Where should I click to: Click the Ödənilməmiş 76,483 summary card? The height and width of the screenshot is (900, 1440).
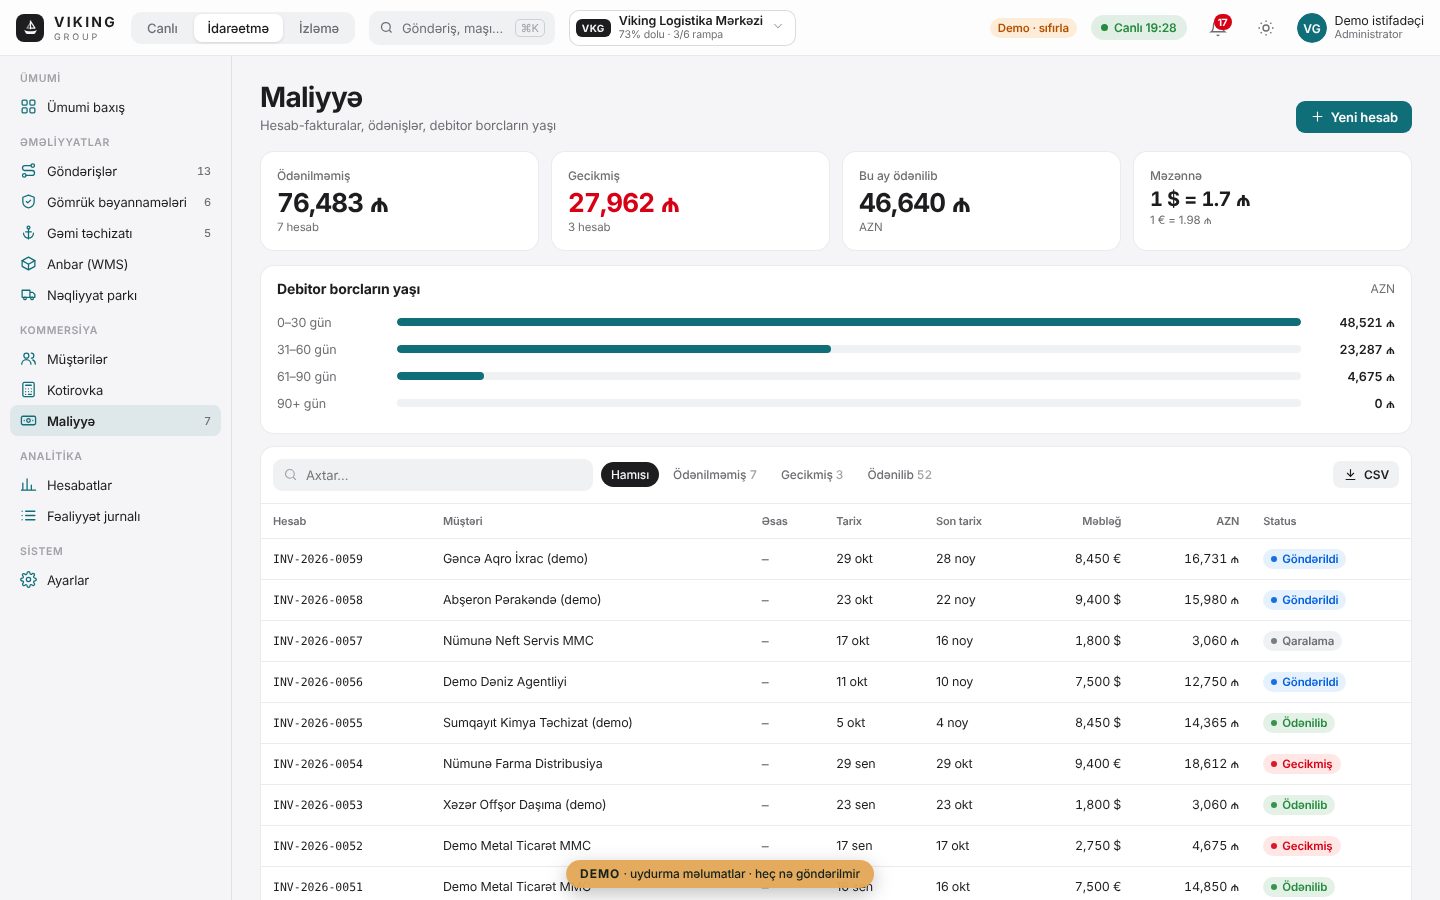pyautogui.click(x=399, y=201)
